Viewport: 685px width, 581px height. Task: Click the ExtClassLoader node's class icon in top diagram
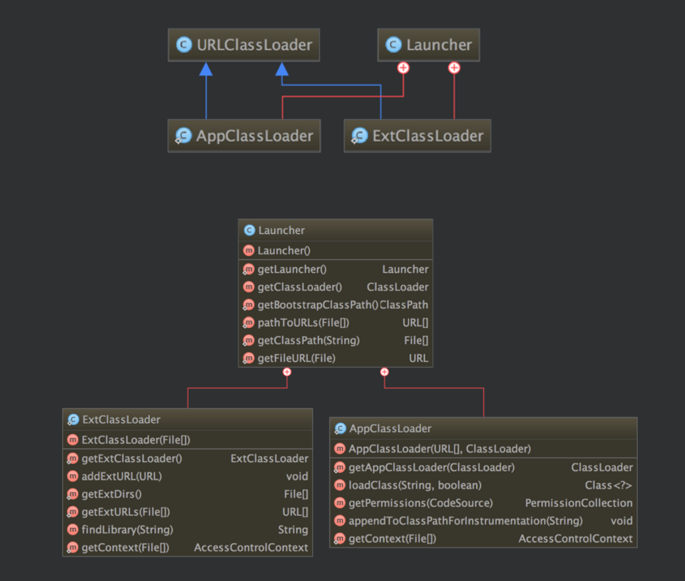tap(359, 136)
